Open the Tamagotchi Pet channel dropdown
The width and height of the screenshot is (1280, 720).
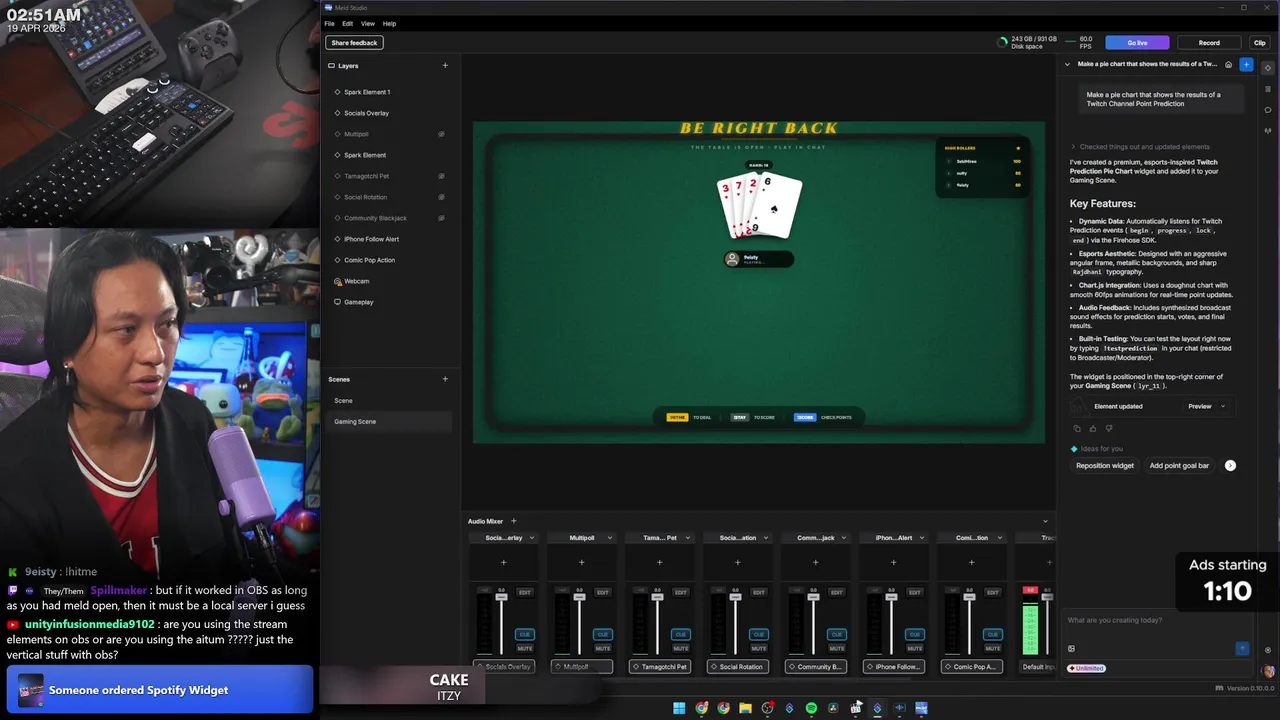tap(687, 538)
